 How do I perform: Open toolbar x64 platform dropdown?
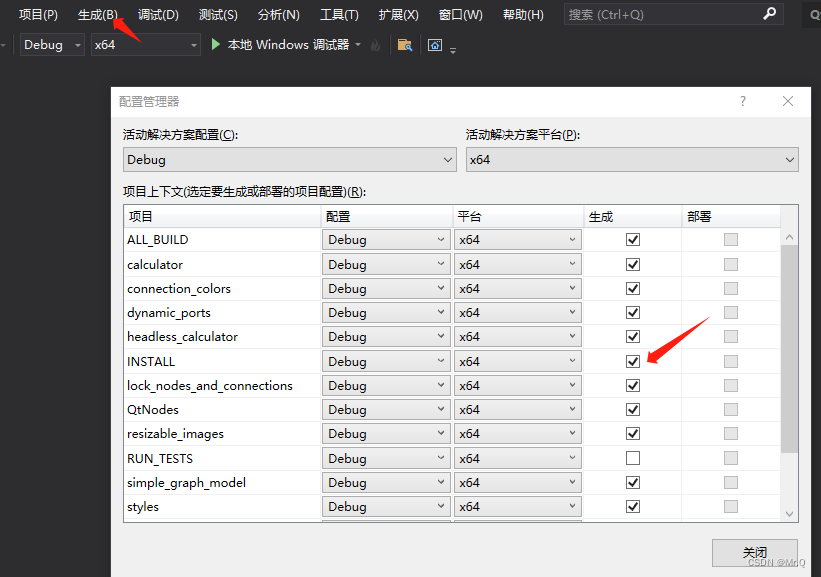[x=146, y=45]
